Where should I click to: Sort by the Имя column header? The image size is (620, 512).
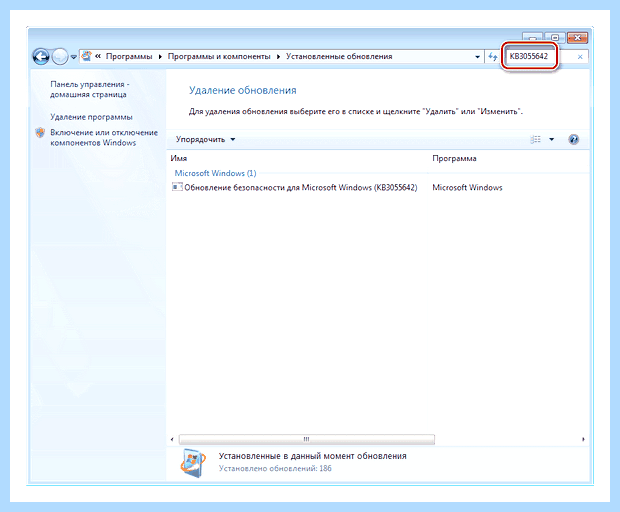[179, 158]
